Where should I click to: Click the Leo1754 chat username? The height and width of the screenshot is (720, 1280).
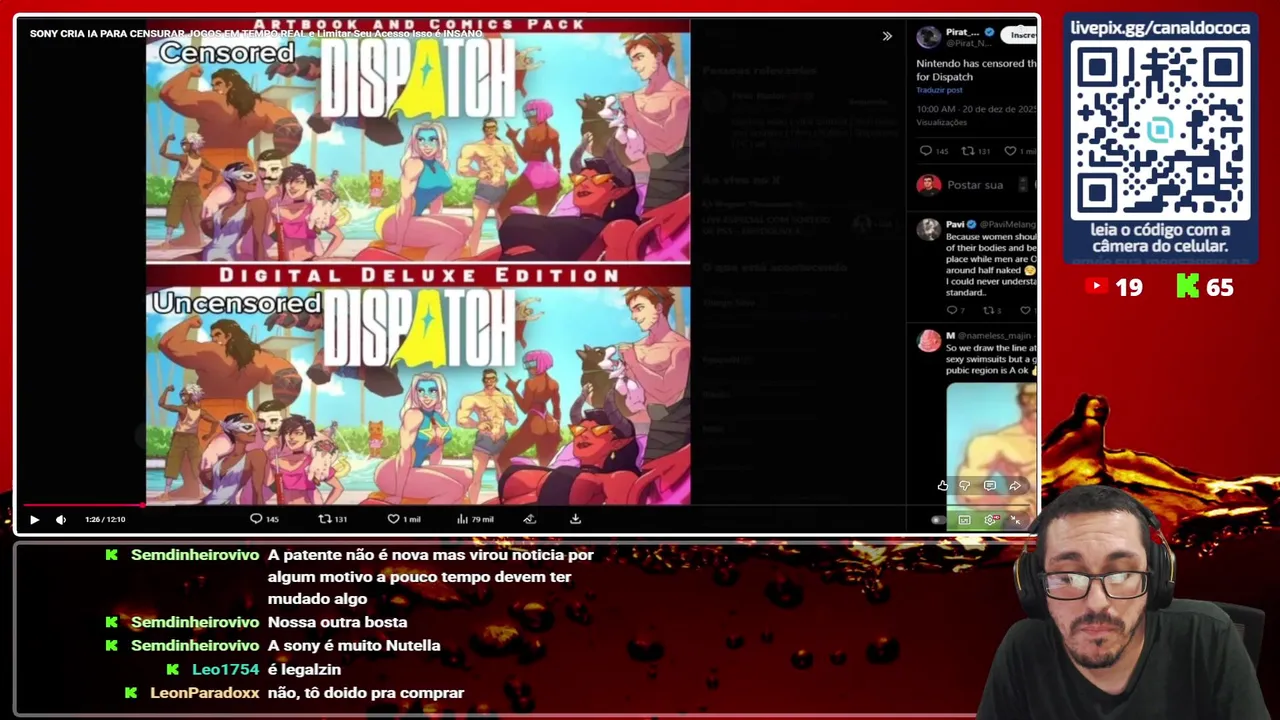pyautogui.click(x=225, y=670)
